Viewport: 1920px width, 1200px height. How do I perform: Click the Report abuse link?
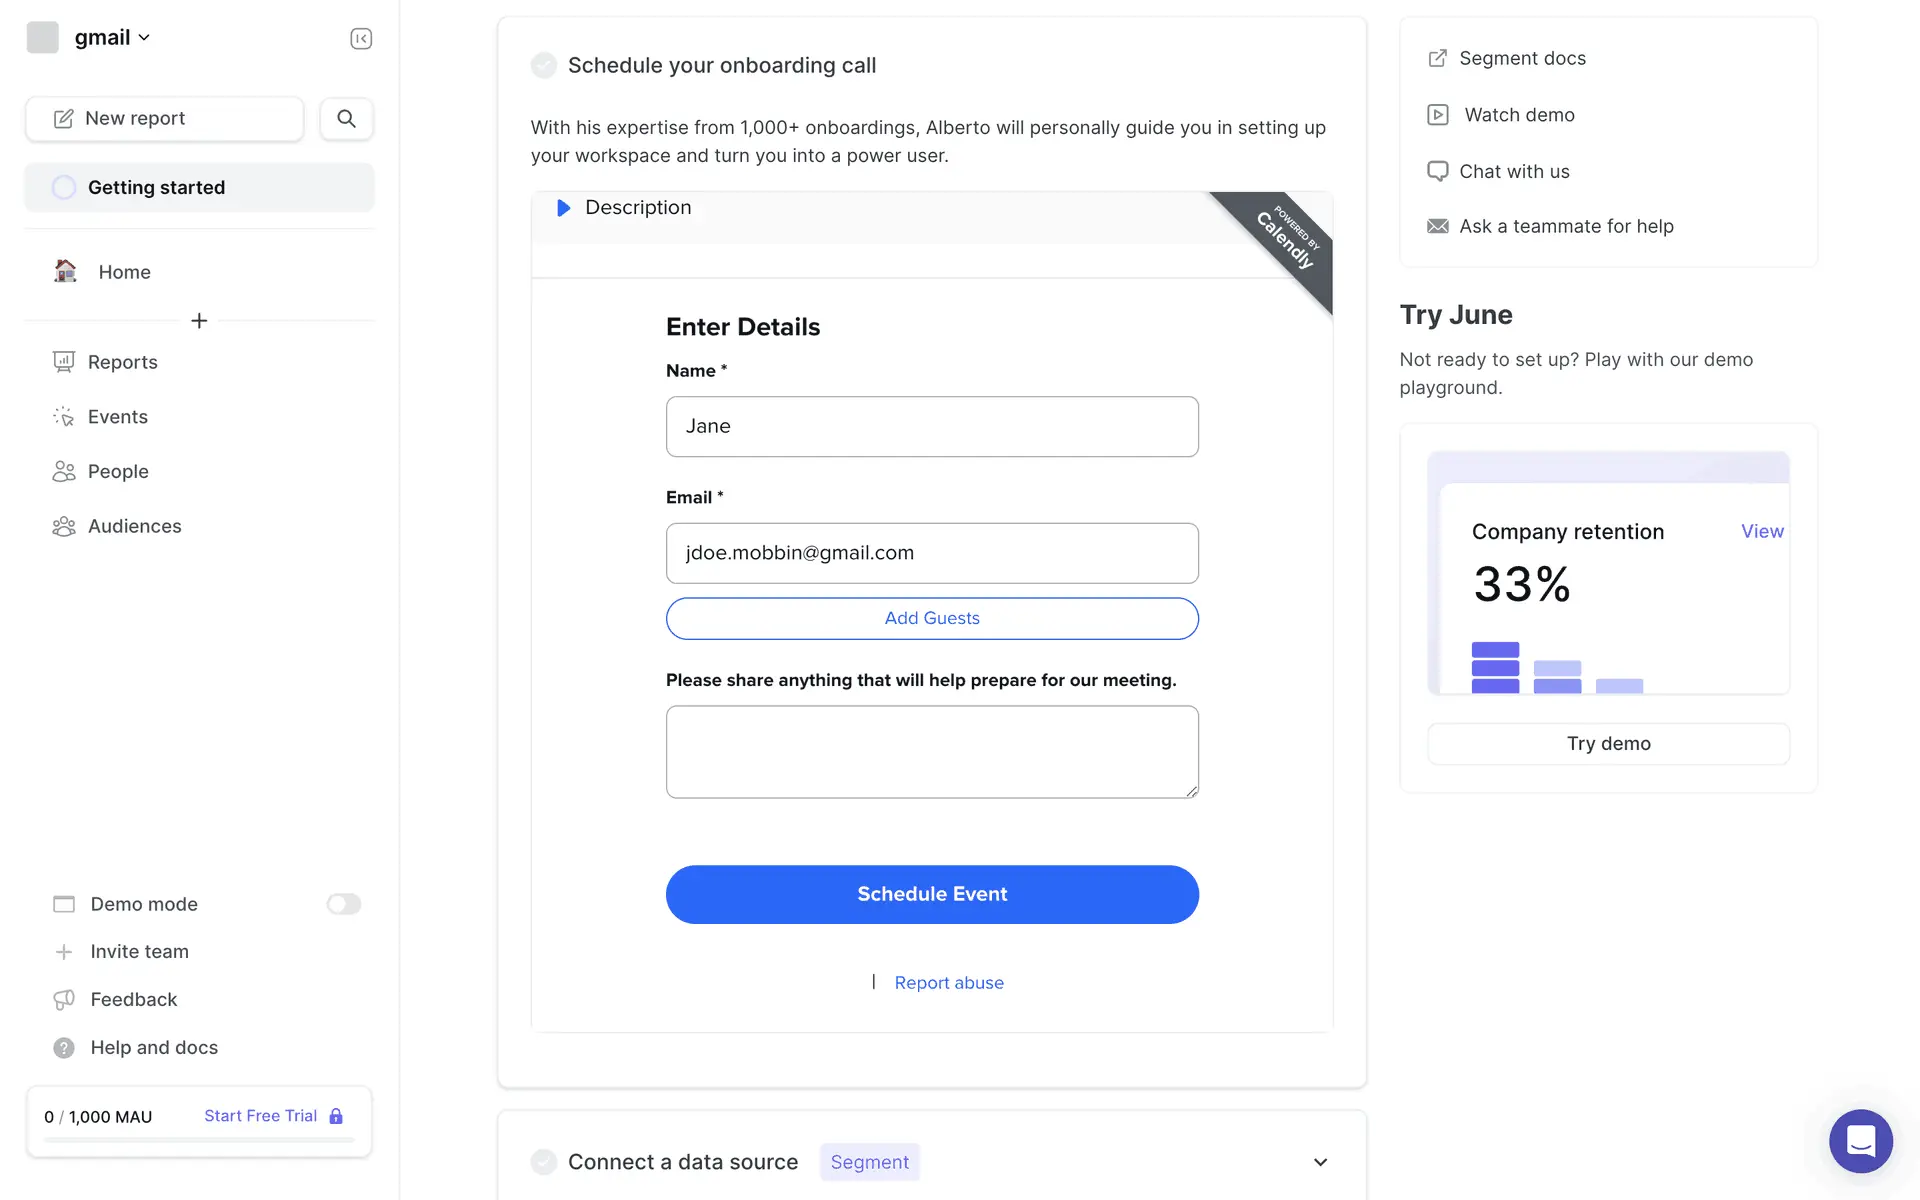pyautogui.click(x=948, y=983)
